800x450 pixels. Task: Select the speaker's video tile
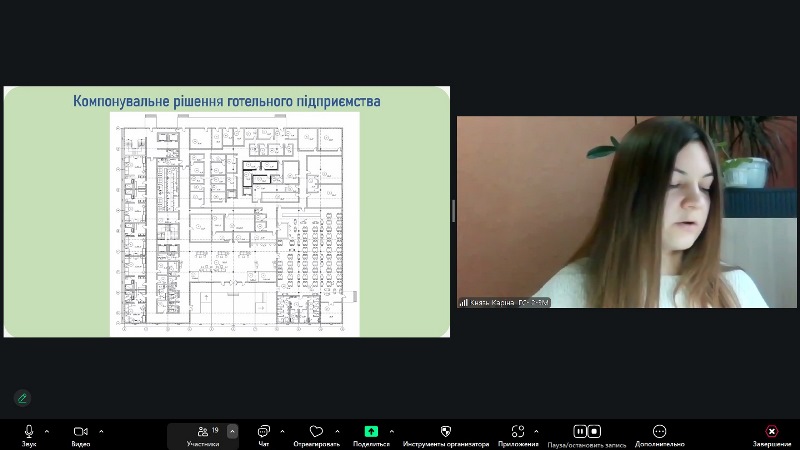(x=613, y=211)
